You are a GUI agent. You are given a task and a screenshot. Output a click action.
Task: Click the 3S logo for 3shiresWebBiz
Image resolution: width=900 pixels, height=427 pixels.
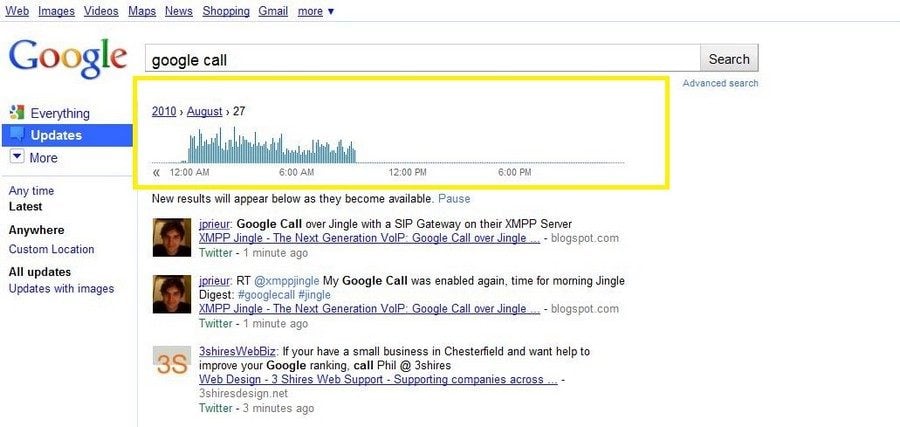pos(169,363)
